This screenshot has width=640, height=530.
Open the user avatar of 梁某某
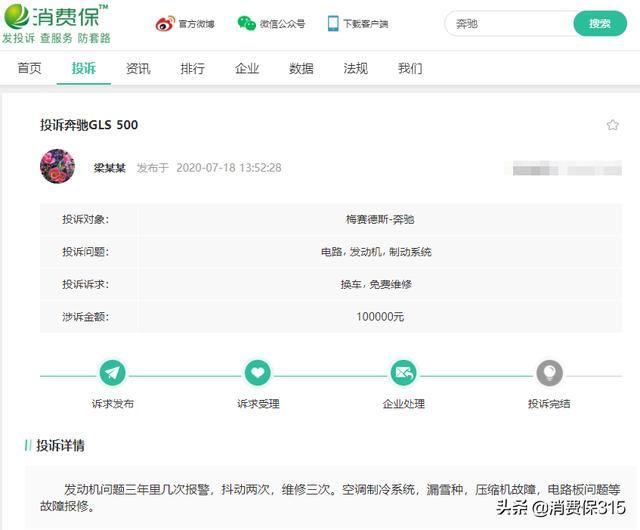coord(58,166)
